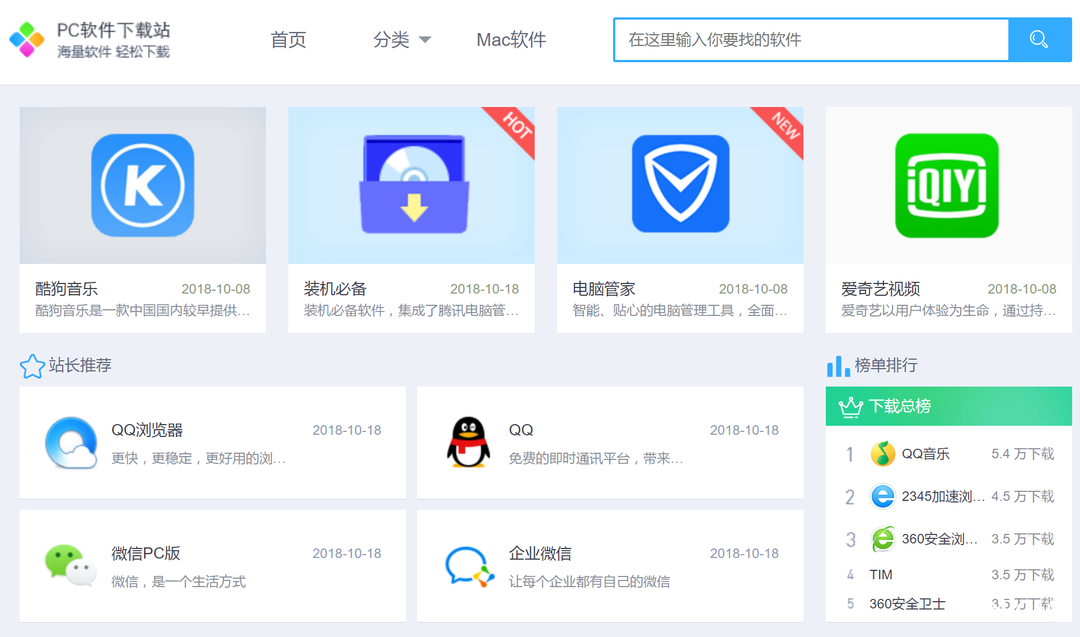Open the iQIYI green icon
This screenshot has height=637, width=1080.
pyautogui.click(x=947, y=185)
